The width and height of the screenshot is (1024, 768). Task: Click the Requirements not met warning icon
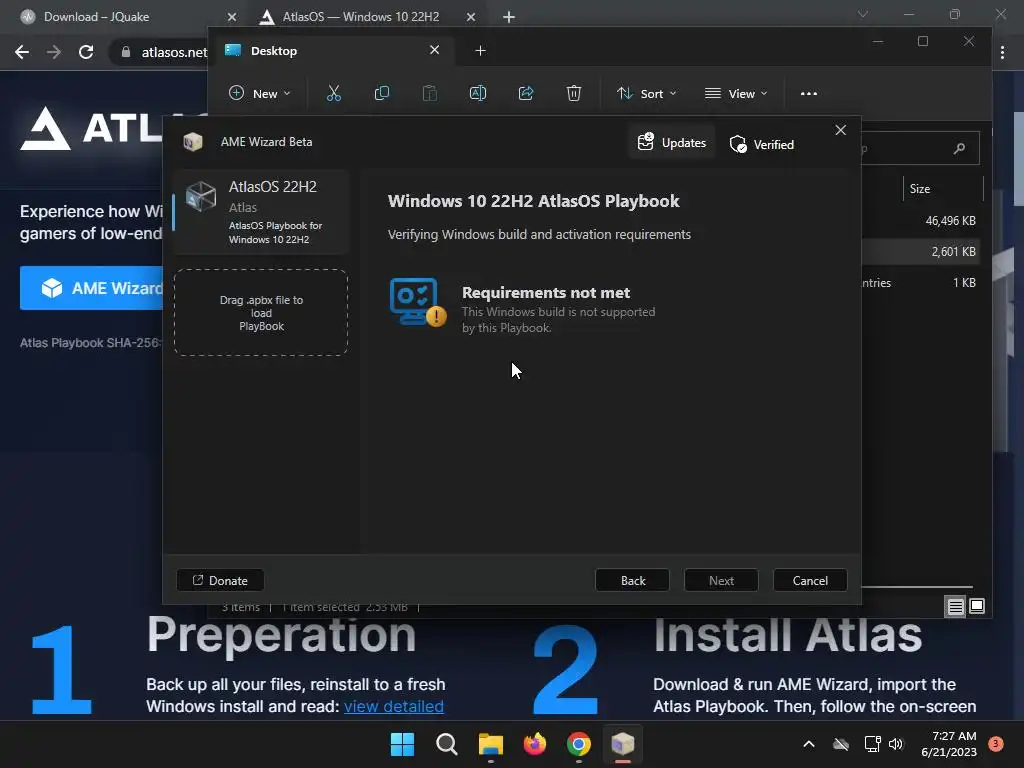point(418,302)
